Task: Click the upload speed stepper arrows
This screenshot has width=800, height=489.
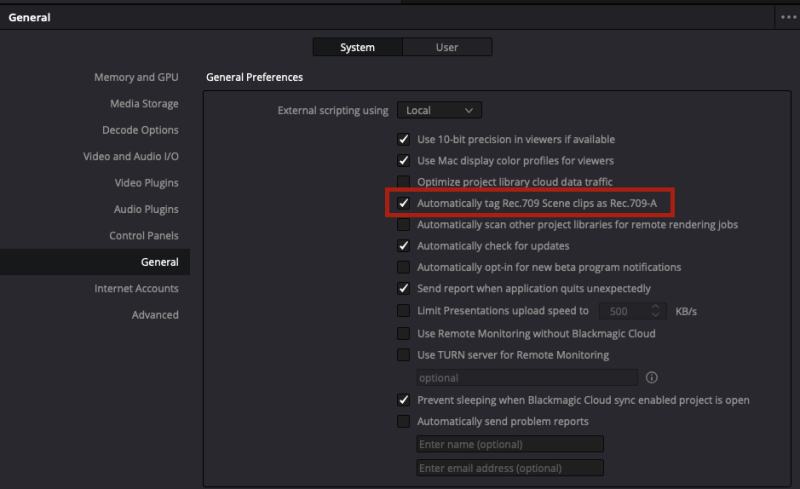Action: [656, 311]
